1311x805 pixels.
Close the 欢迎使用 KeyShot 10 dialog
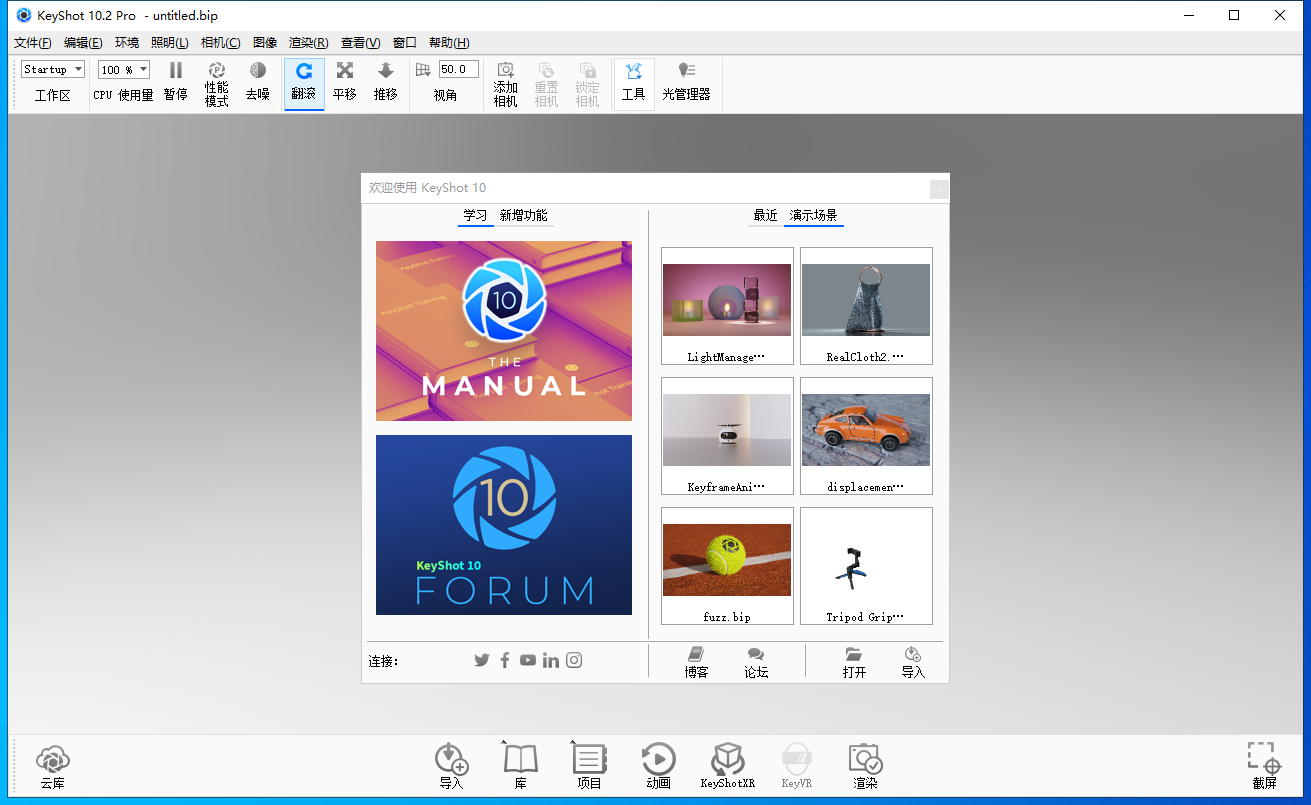(x=938, y=188)
